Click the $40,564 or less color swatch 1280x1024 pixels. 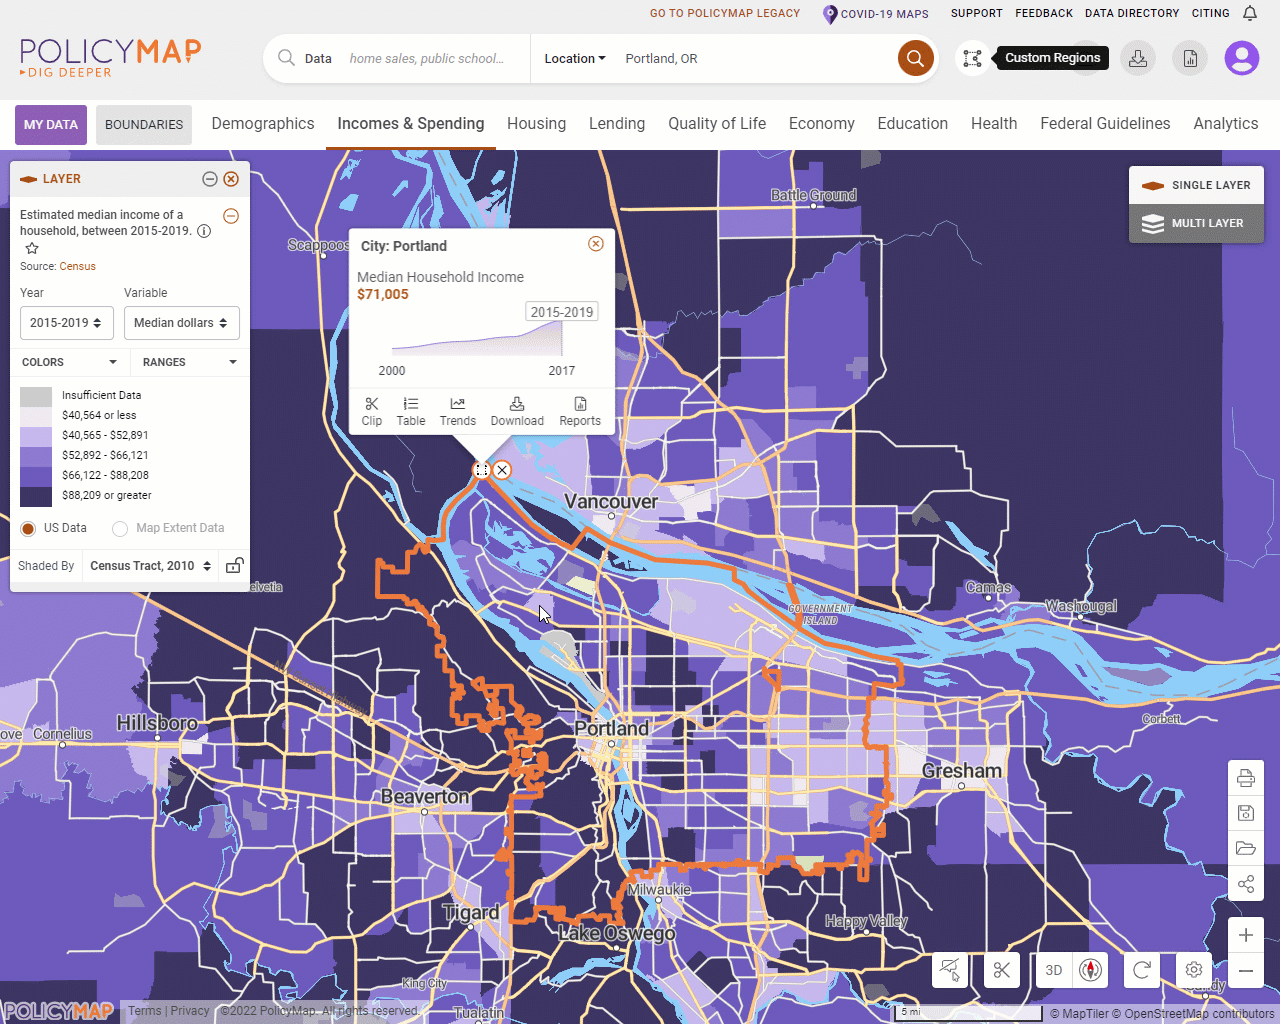click(36, 416)
